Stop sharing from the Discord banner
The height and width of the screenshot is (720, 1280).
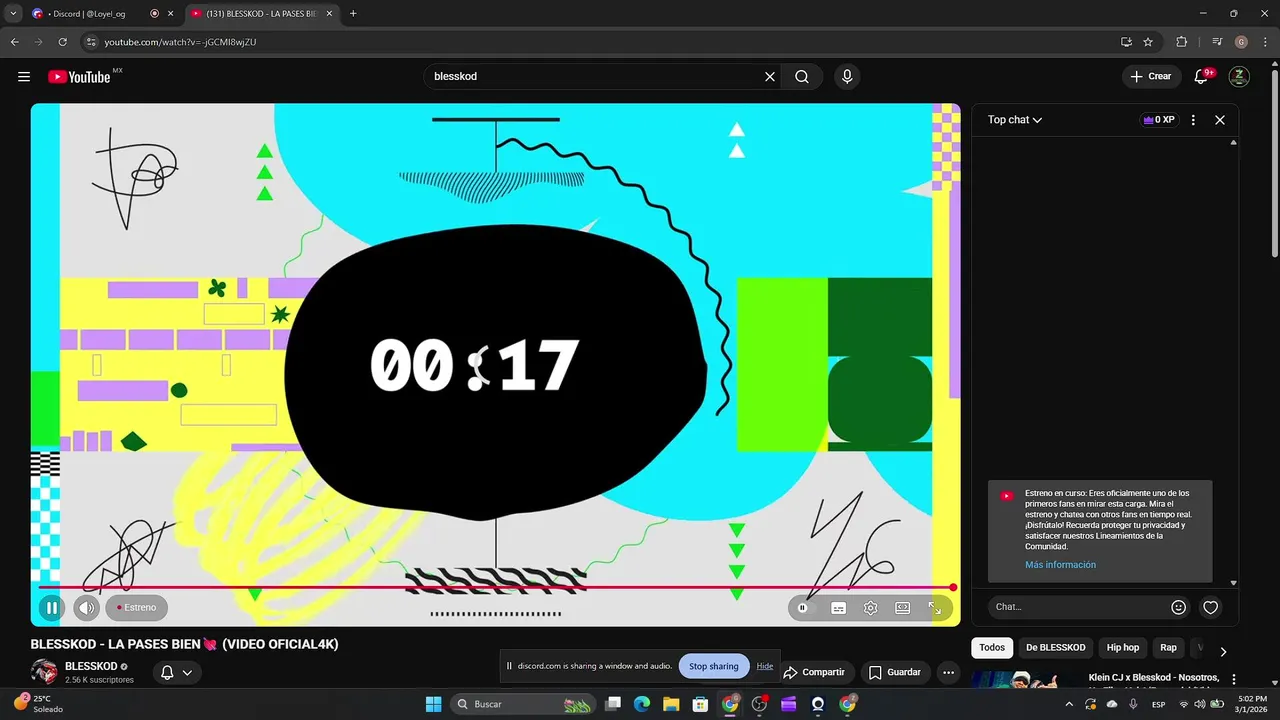(x=714, y=666)
